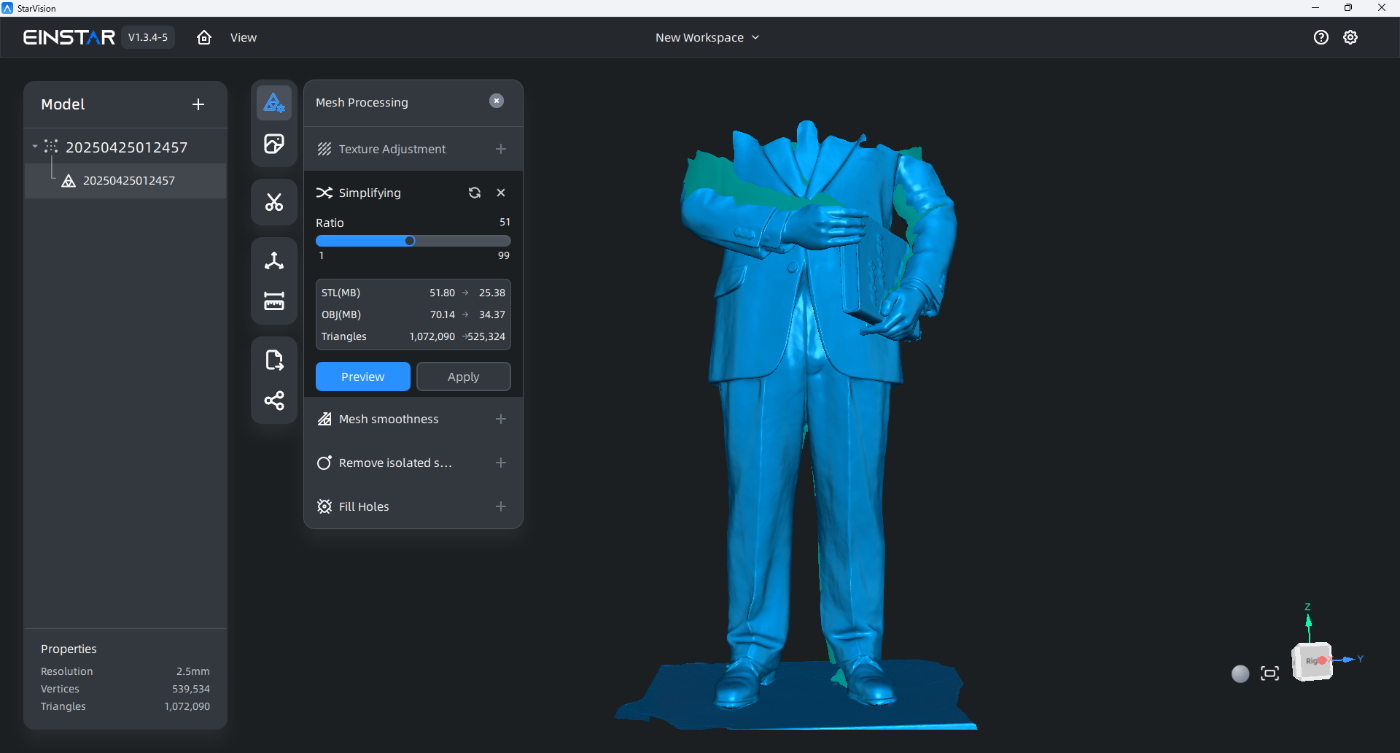Click the export file icon
The width and height of the screenshot is (1400, 753).
[x=274, y=360]
